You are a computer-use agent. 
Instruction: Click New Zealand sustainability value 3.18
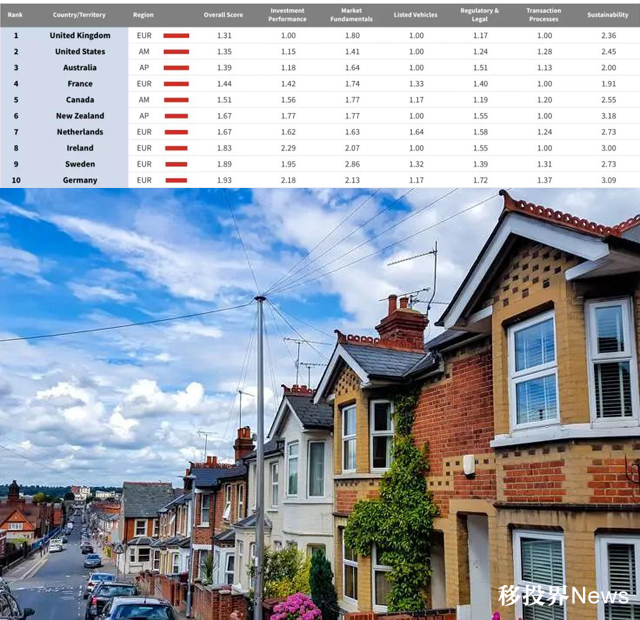609,116
